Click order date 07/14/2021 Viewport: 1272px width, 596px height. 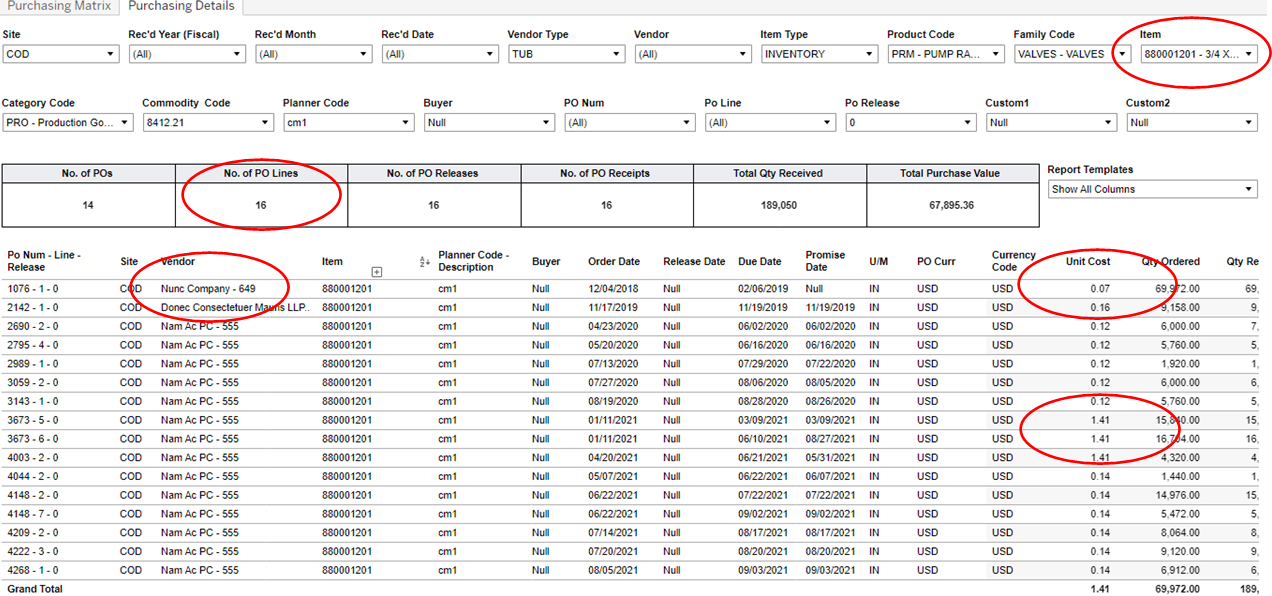(x=613, y=532)
